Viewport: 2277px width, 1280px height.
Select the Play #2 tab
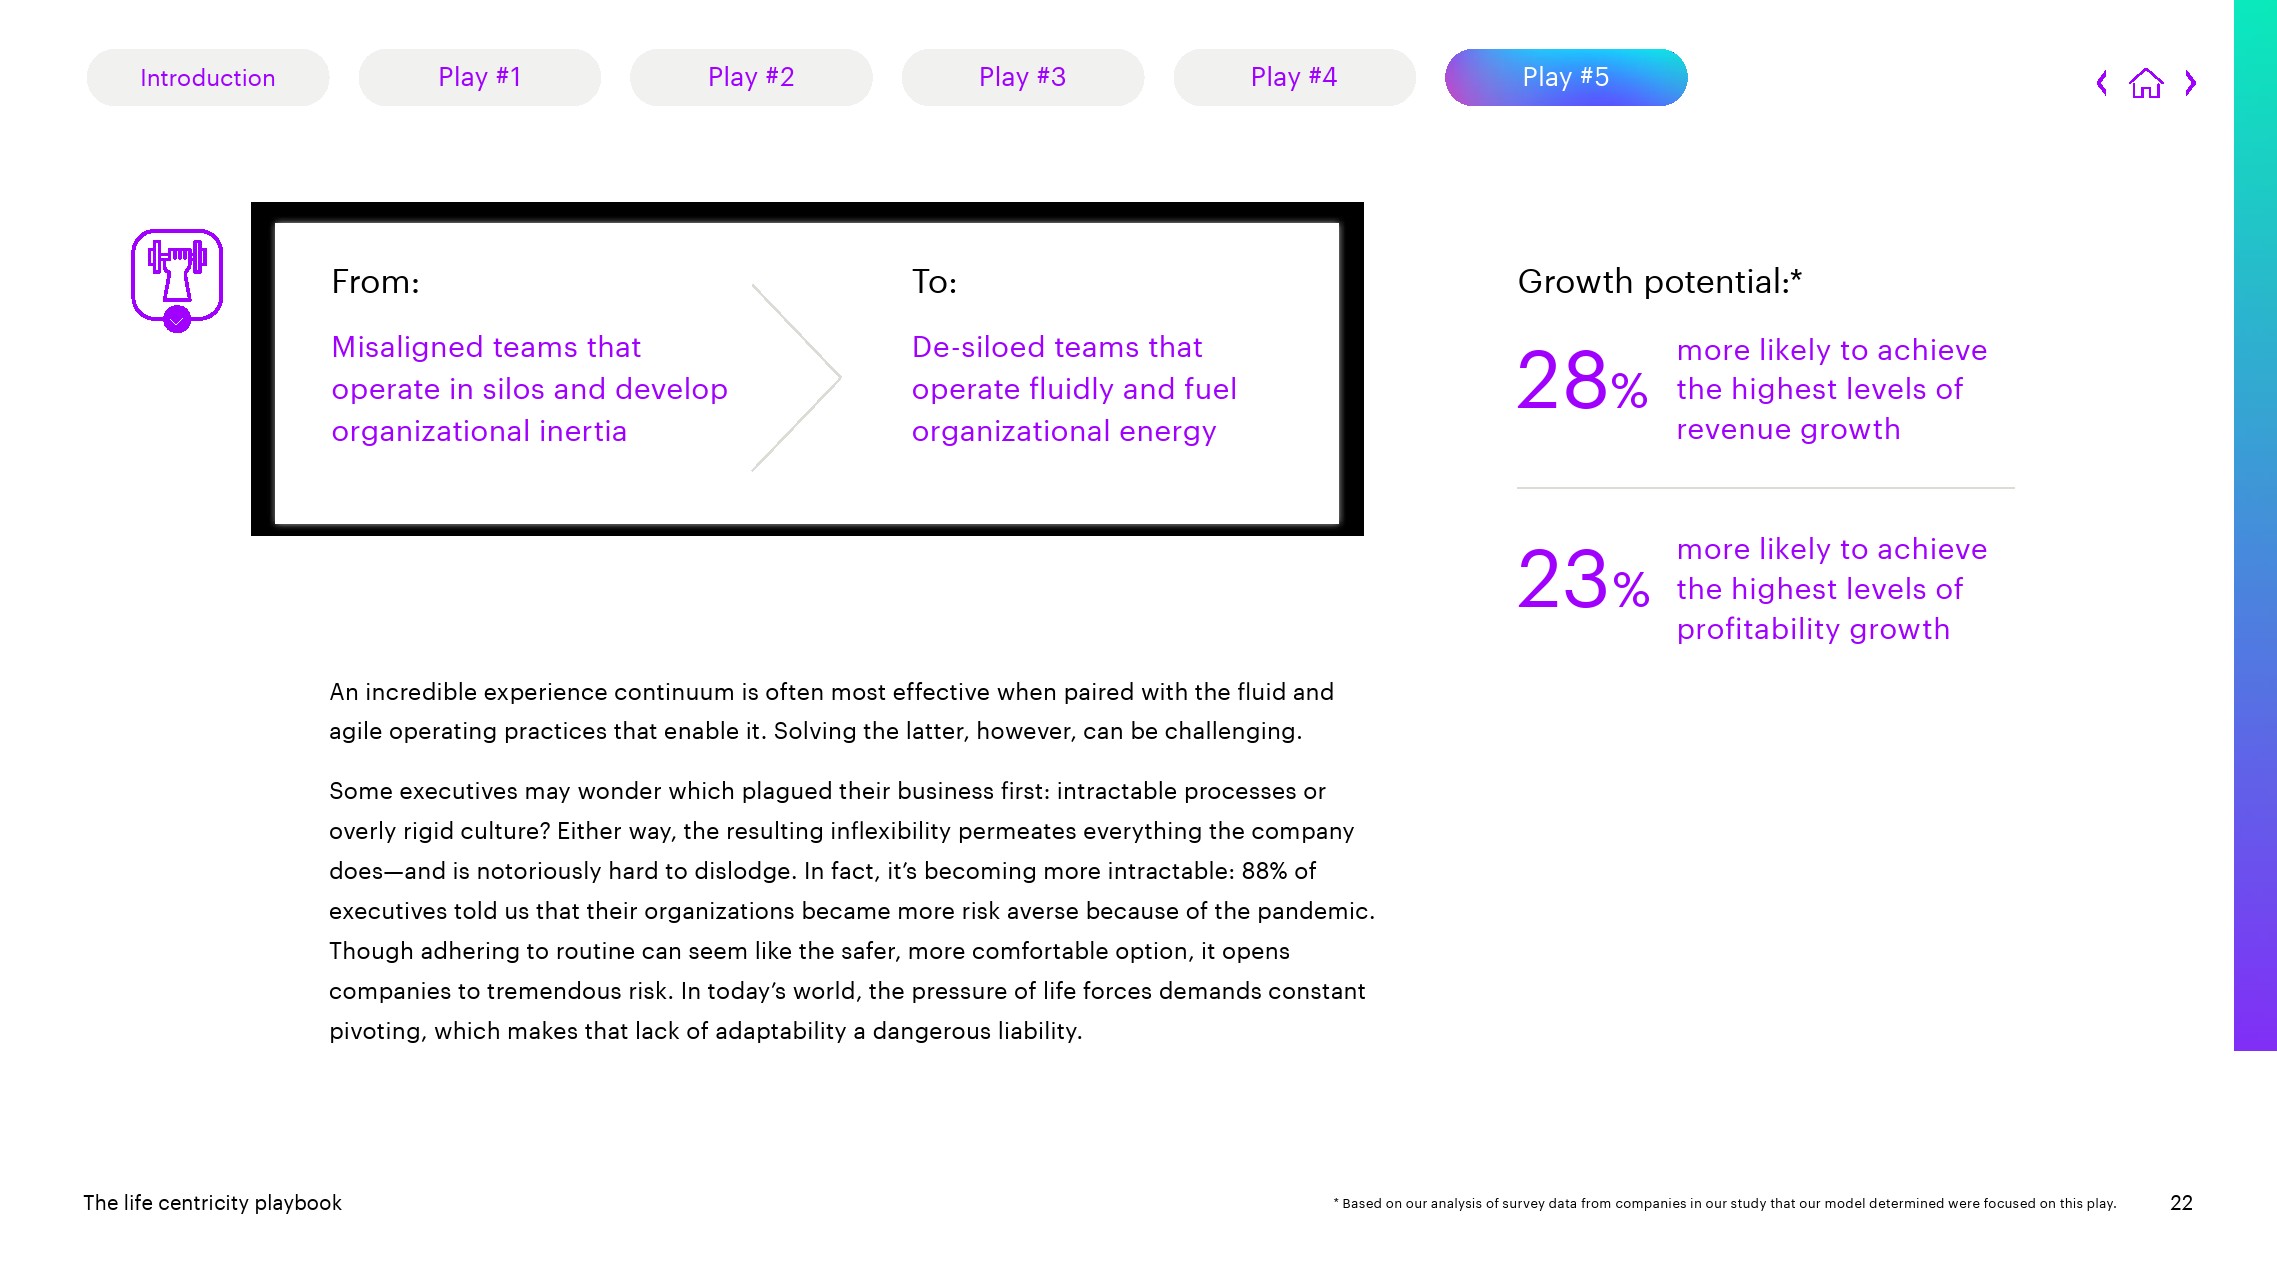751,78
